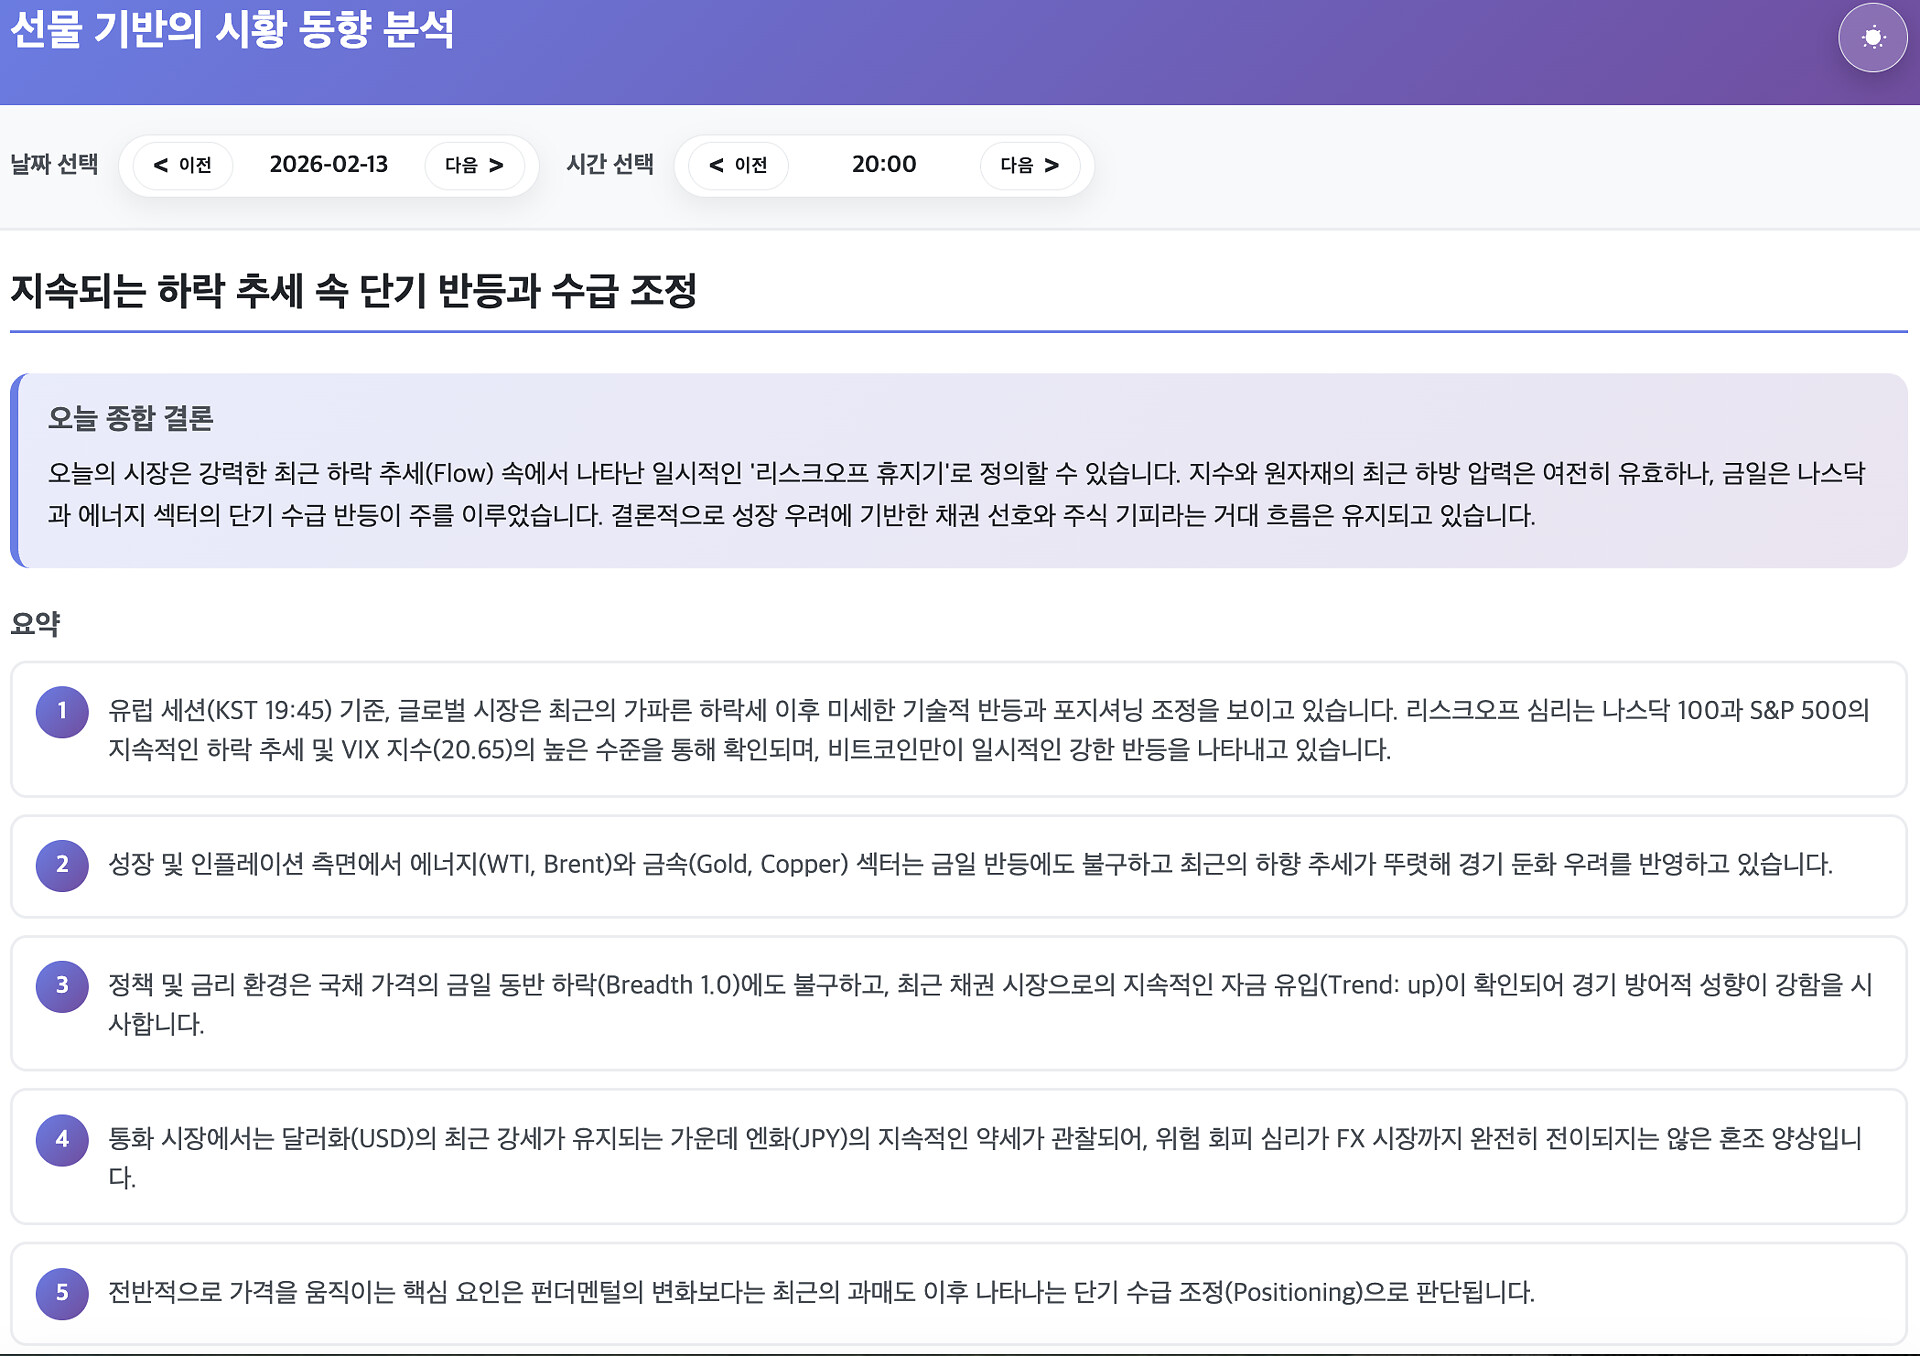Go to the next date

[474, 165]
